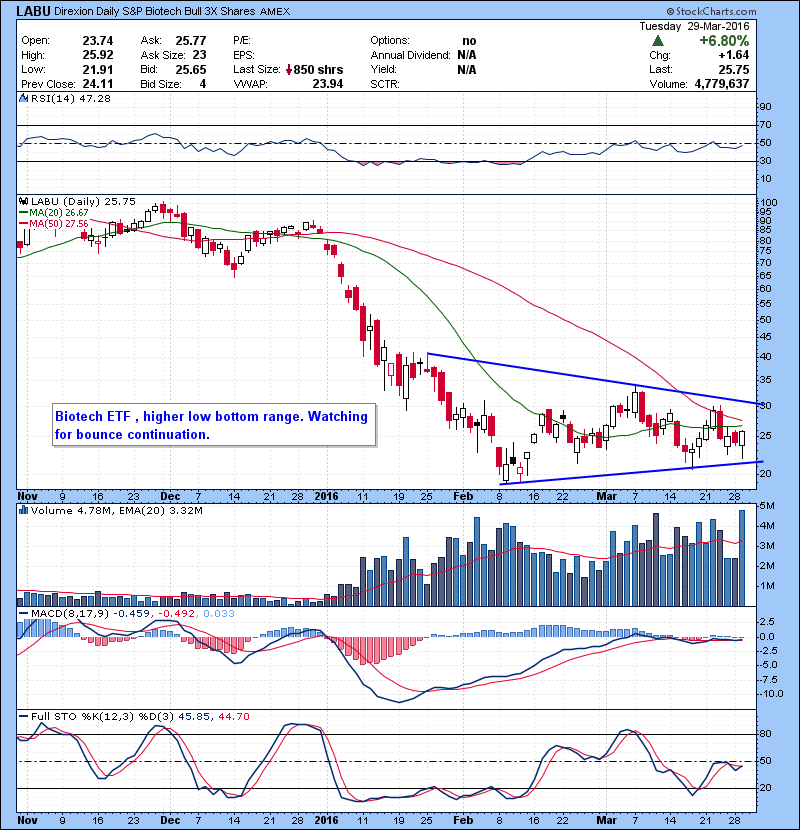
Task: Click the Bid Size value 4
Action: pos(203,84)
